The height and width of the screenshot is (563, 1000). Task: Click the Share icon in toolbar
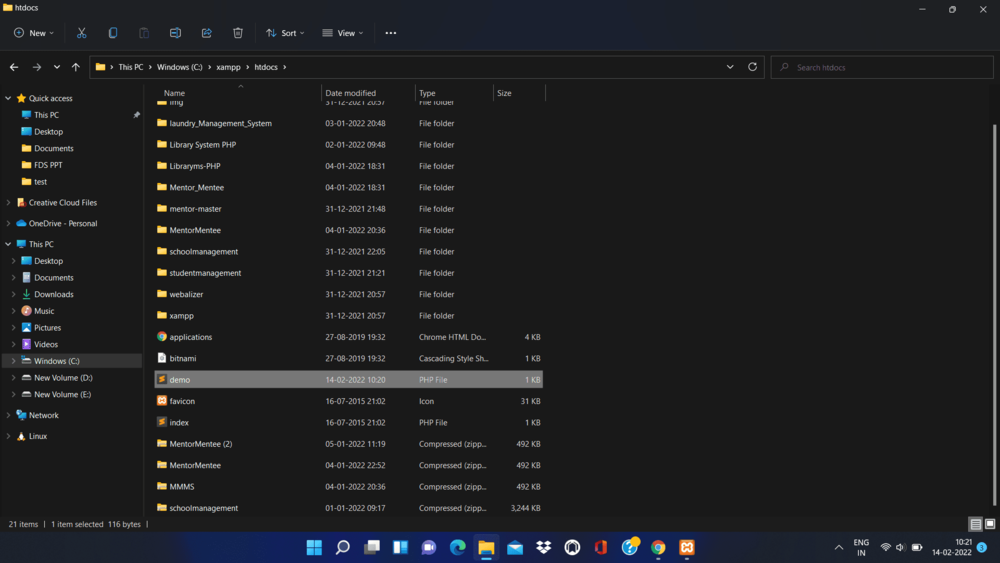pyautogui.click(x=207, y=33)
